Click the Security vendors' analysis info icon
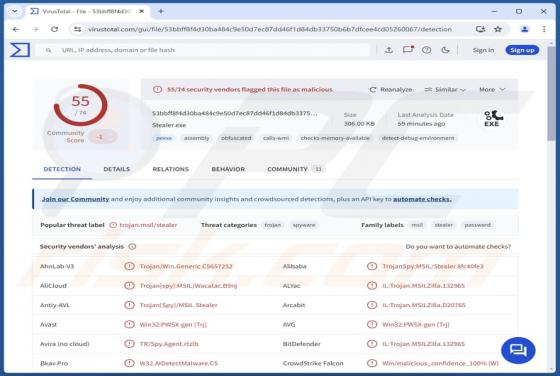 click(x=132, y=246)
